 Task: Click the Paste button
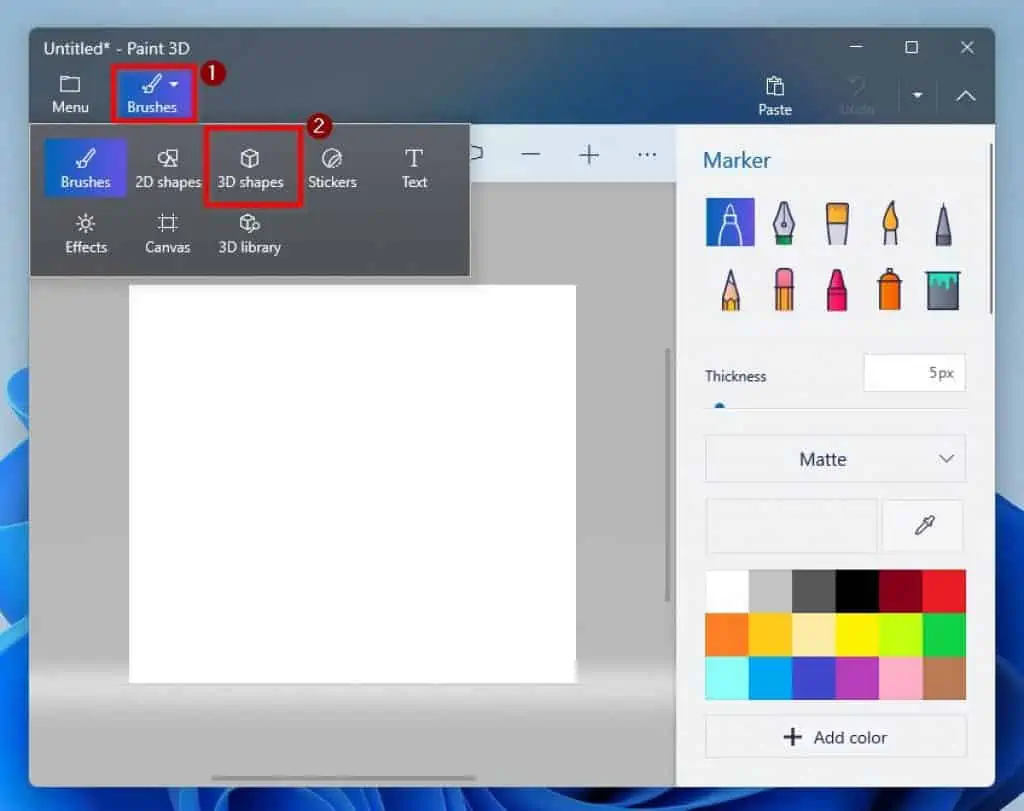(x=774, y=96)
